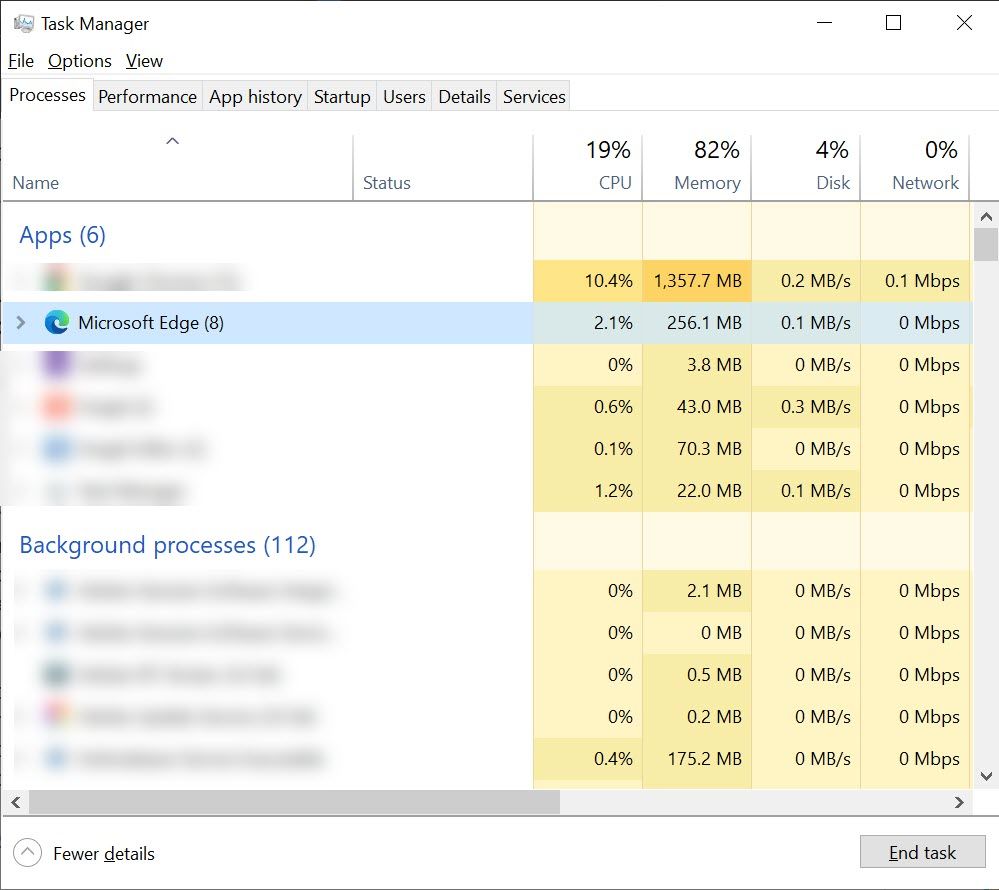Switch to the Services tab
Viewport: 999px width, 890px height.
click(533, 96)
